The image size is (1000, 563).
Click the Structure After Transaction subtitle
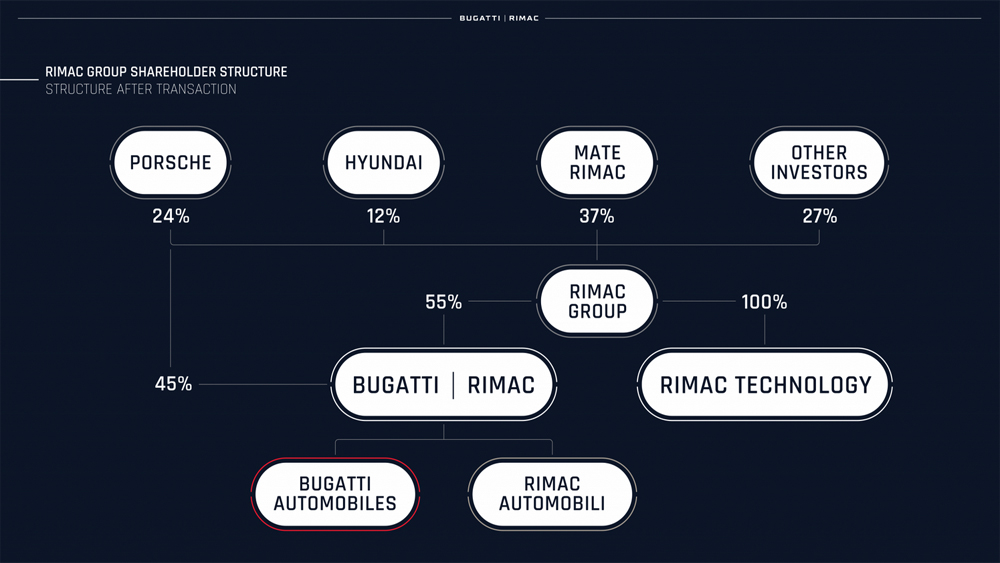click(x=140, y=89)
